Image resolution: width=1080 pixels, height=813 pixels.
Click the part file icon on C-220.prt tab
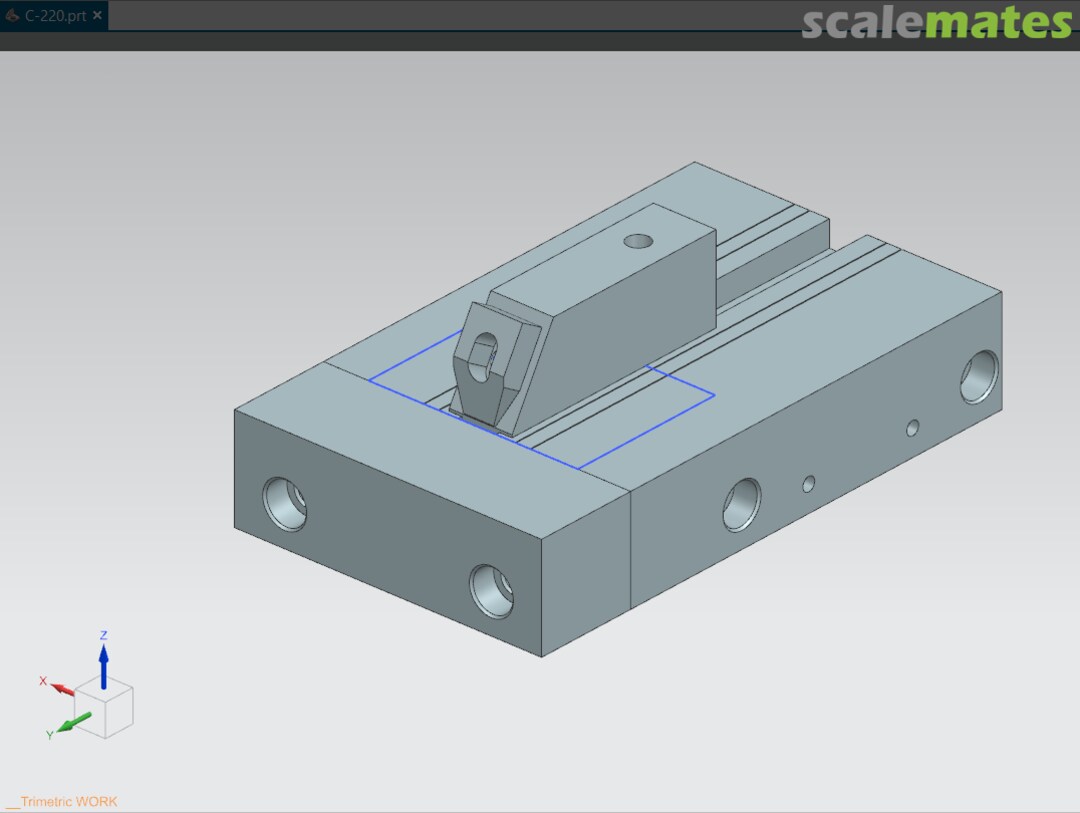coord(13,16)
